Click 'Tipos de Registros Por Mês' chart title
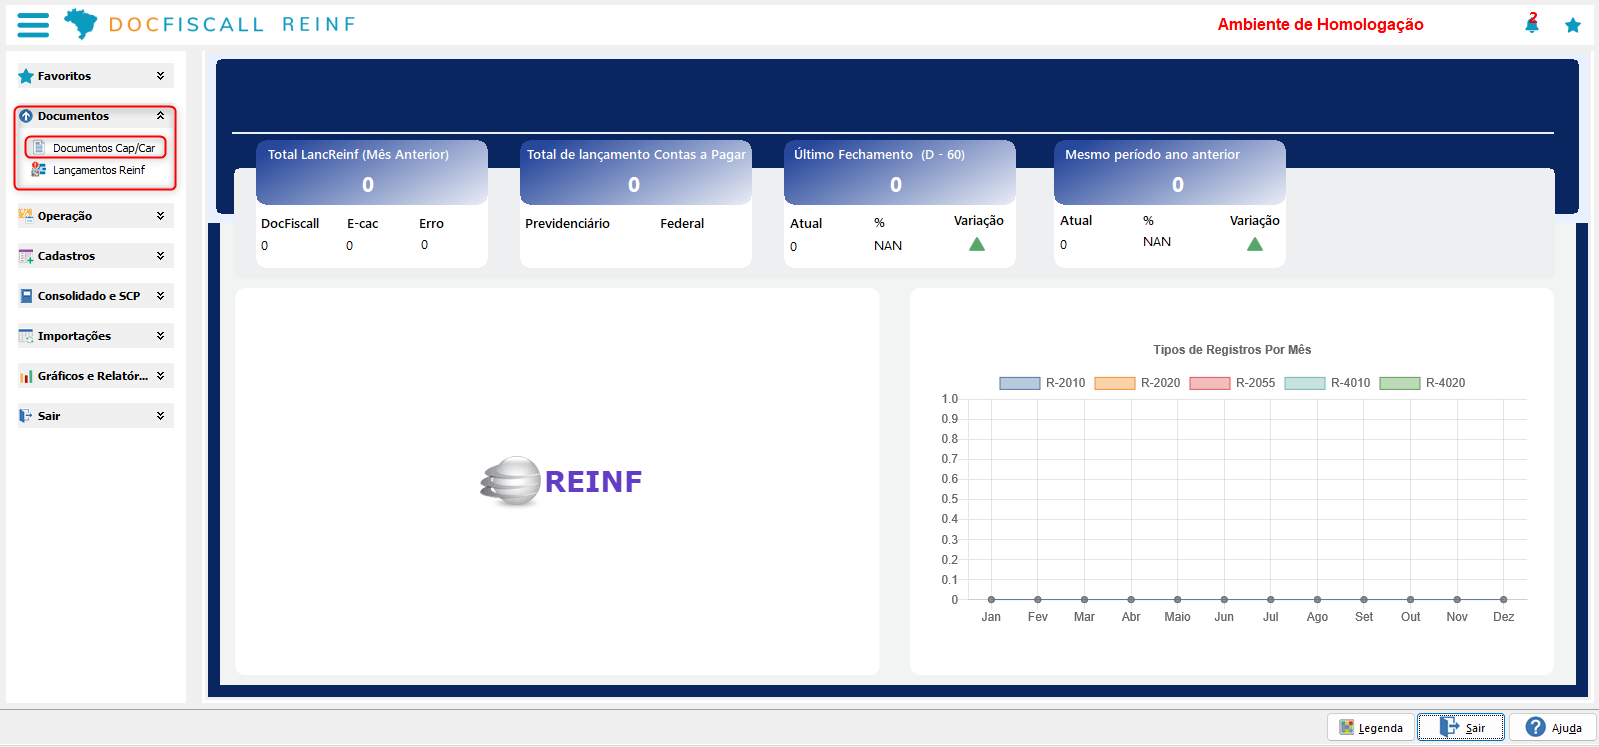1599x747 pixels. [1232, 350]
